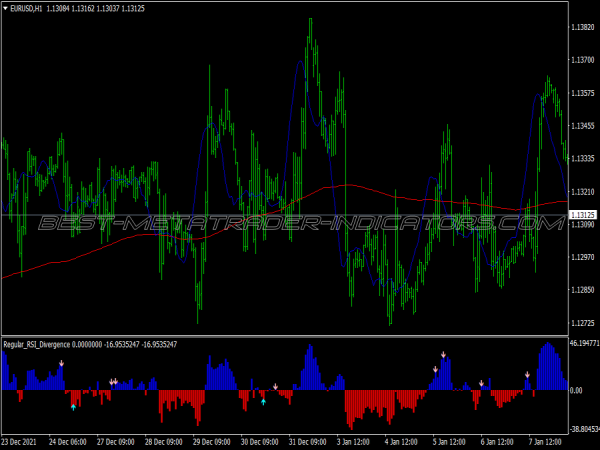
Task: Select the 28 Dec 09:00 time label
Action: (x=163, y=442)
